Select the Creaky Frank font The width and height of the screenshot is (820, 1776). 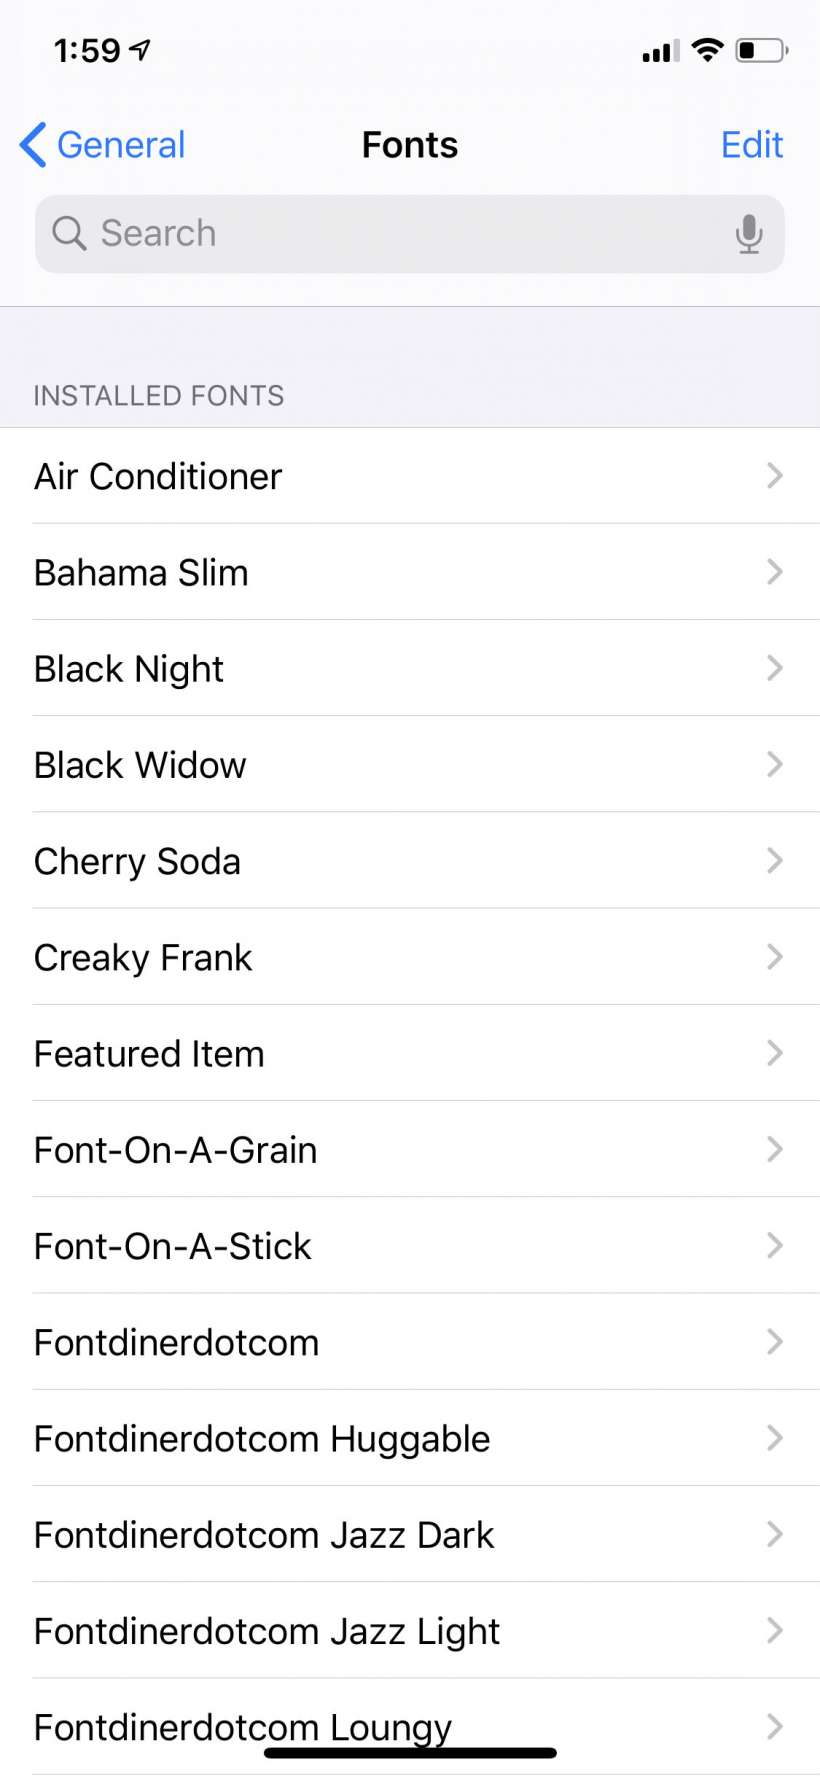point(143,958)
